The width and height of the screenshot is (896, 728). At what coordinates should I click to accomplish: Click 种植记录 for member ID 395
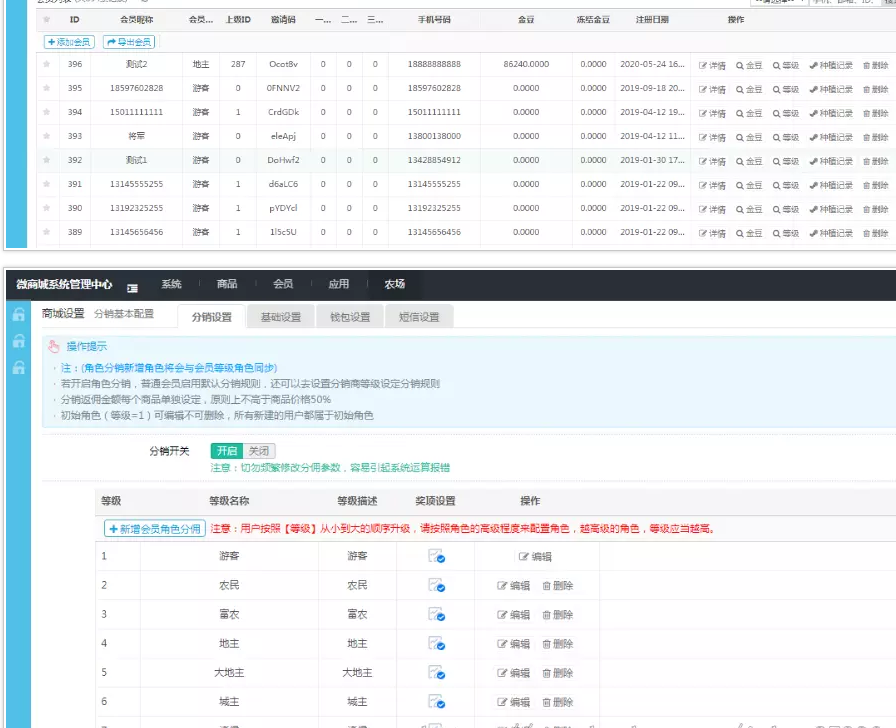[830, 89]
